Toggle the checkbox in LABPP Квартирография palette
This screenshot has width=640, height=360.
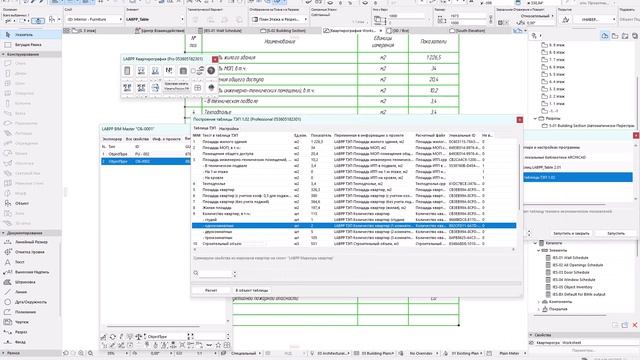click(x=193, y=71)
